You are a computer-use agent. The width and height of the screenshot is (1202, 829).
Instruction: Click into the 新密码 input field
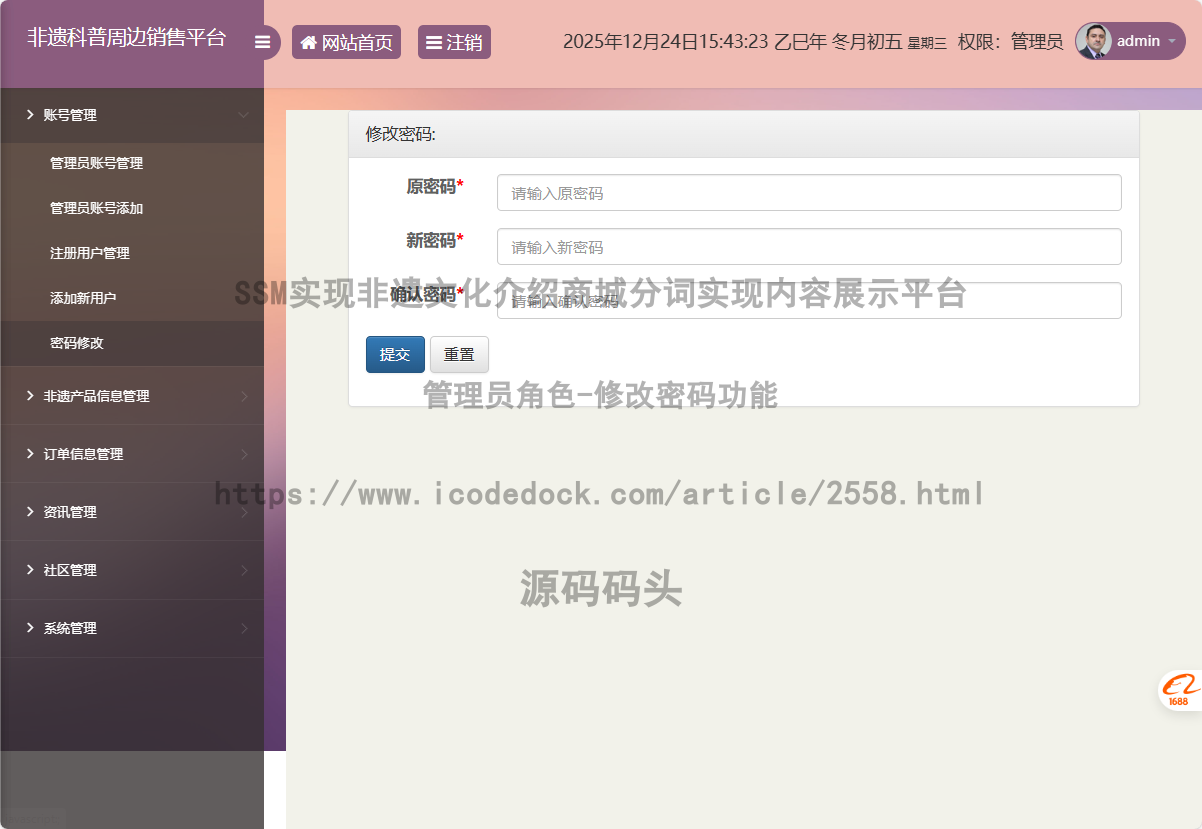(x=808, y=247)
